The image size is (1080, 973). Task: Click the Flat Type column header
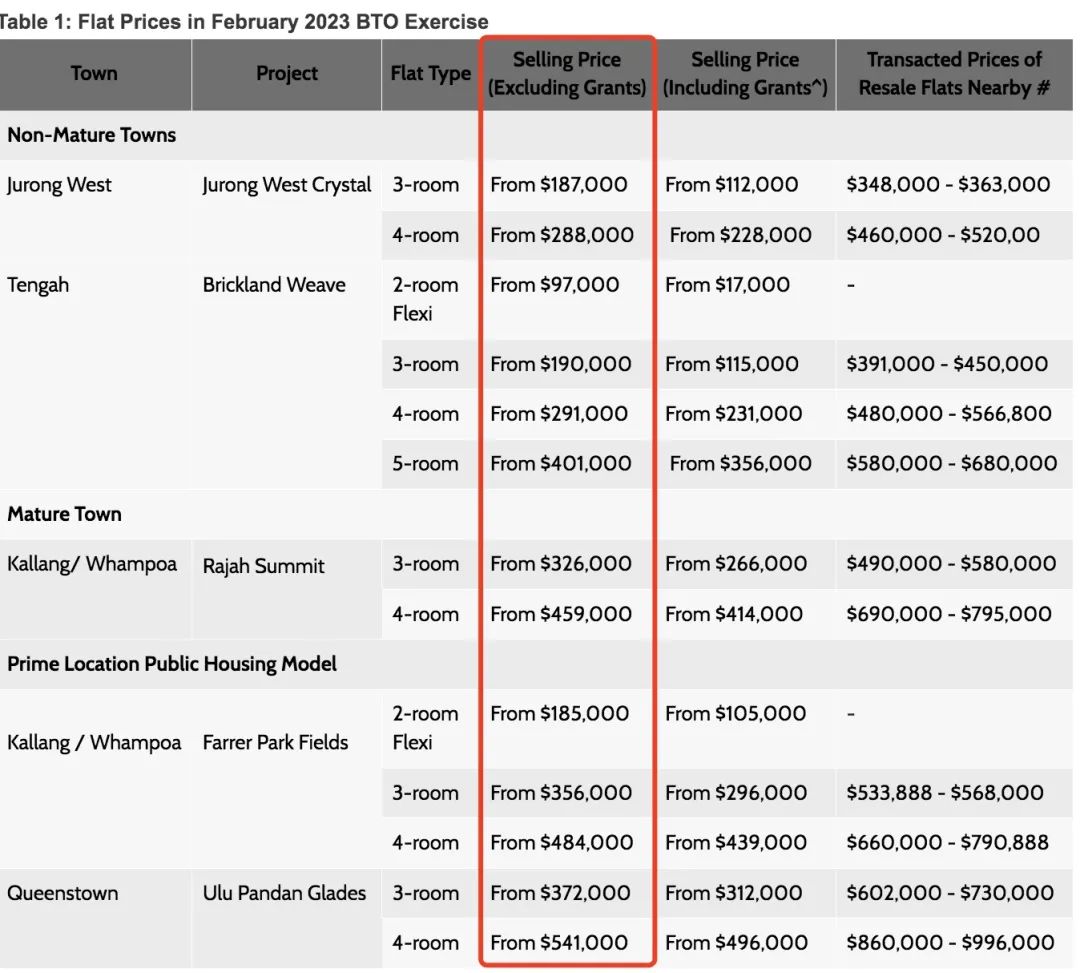430,73
